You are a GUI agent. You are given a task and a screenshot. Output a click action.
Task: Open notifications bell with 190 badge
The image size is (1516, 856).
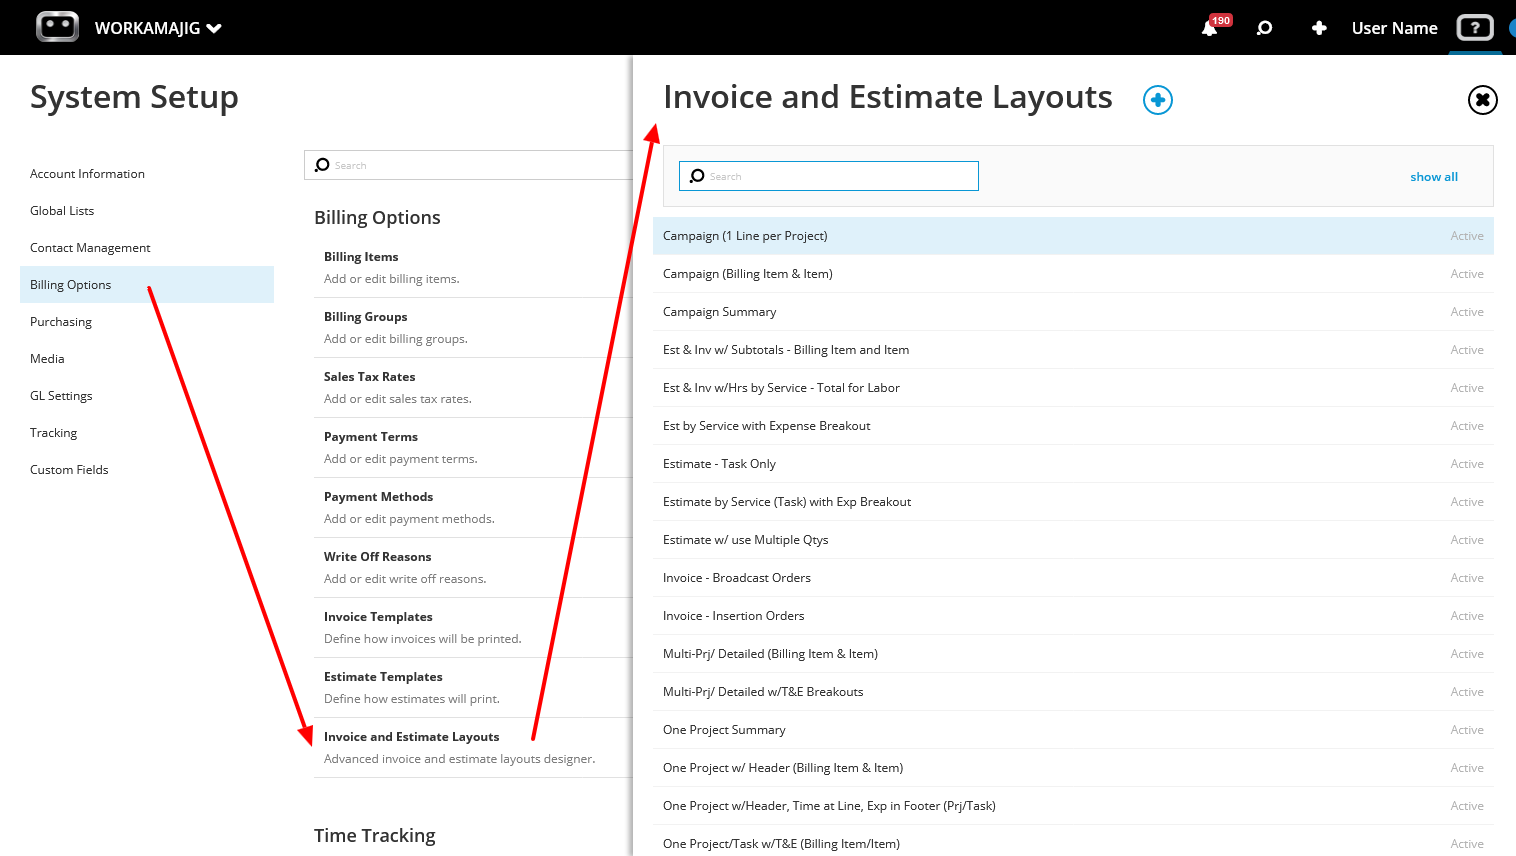pos(1210,28)
